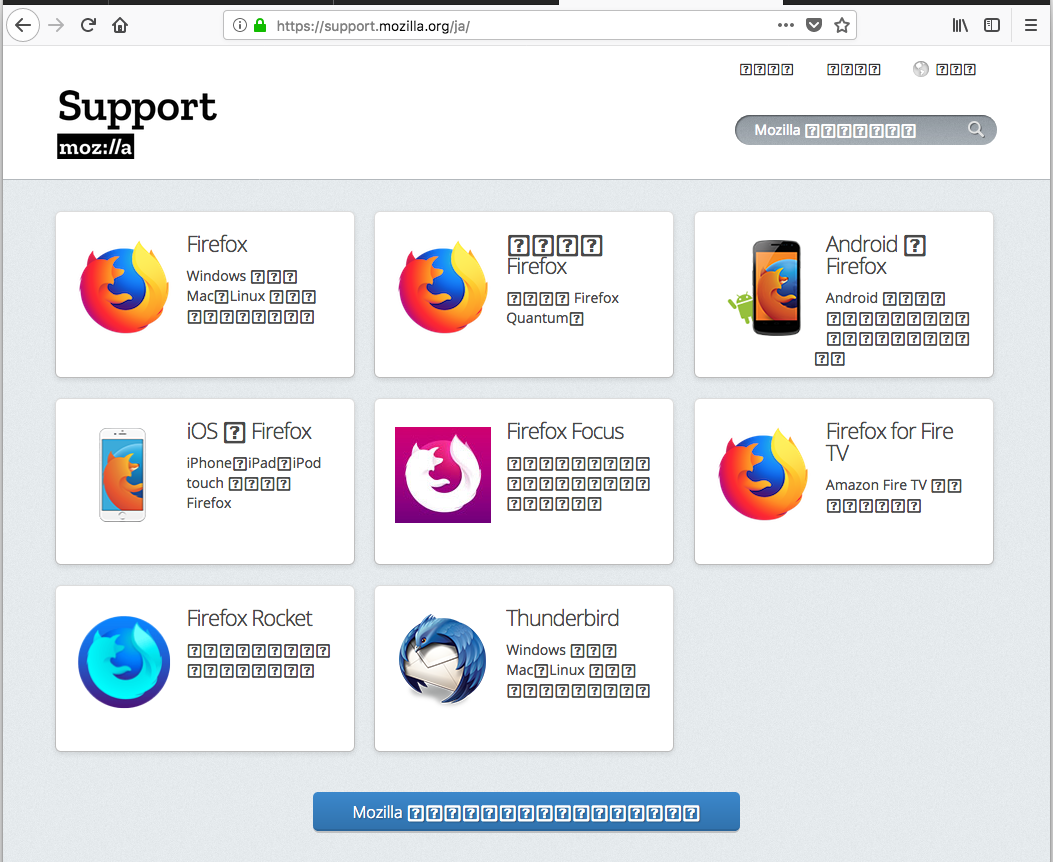The width and height of the screenshot is (1053, 862).
Task: Open the Library bookshelf icon
Action: (x=960, y=25)
